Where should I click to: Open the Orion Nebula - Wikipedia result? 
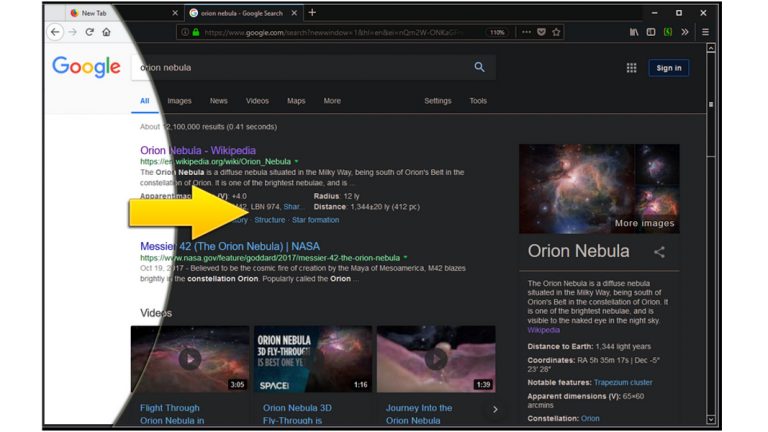198,150
